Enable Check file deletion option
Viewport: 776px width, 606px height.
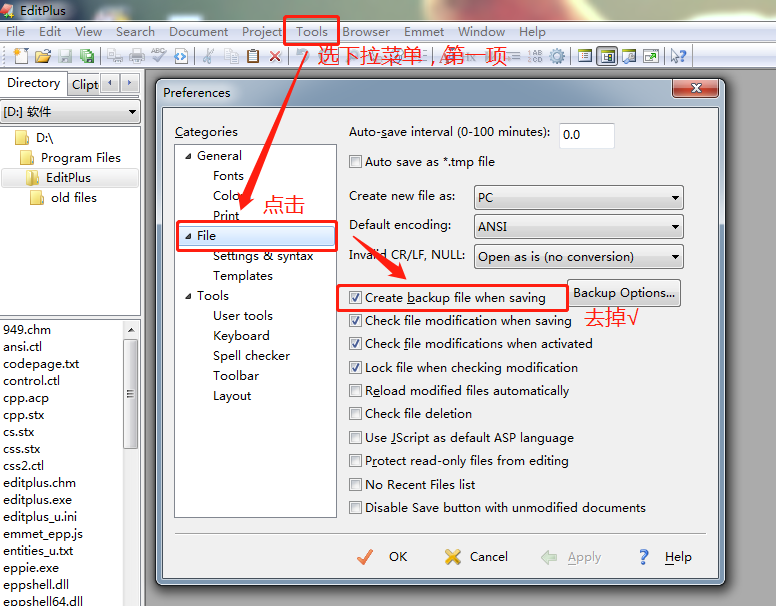point(355,413)
